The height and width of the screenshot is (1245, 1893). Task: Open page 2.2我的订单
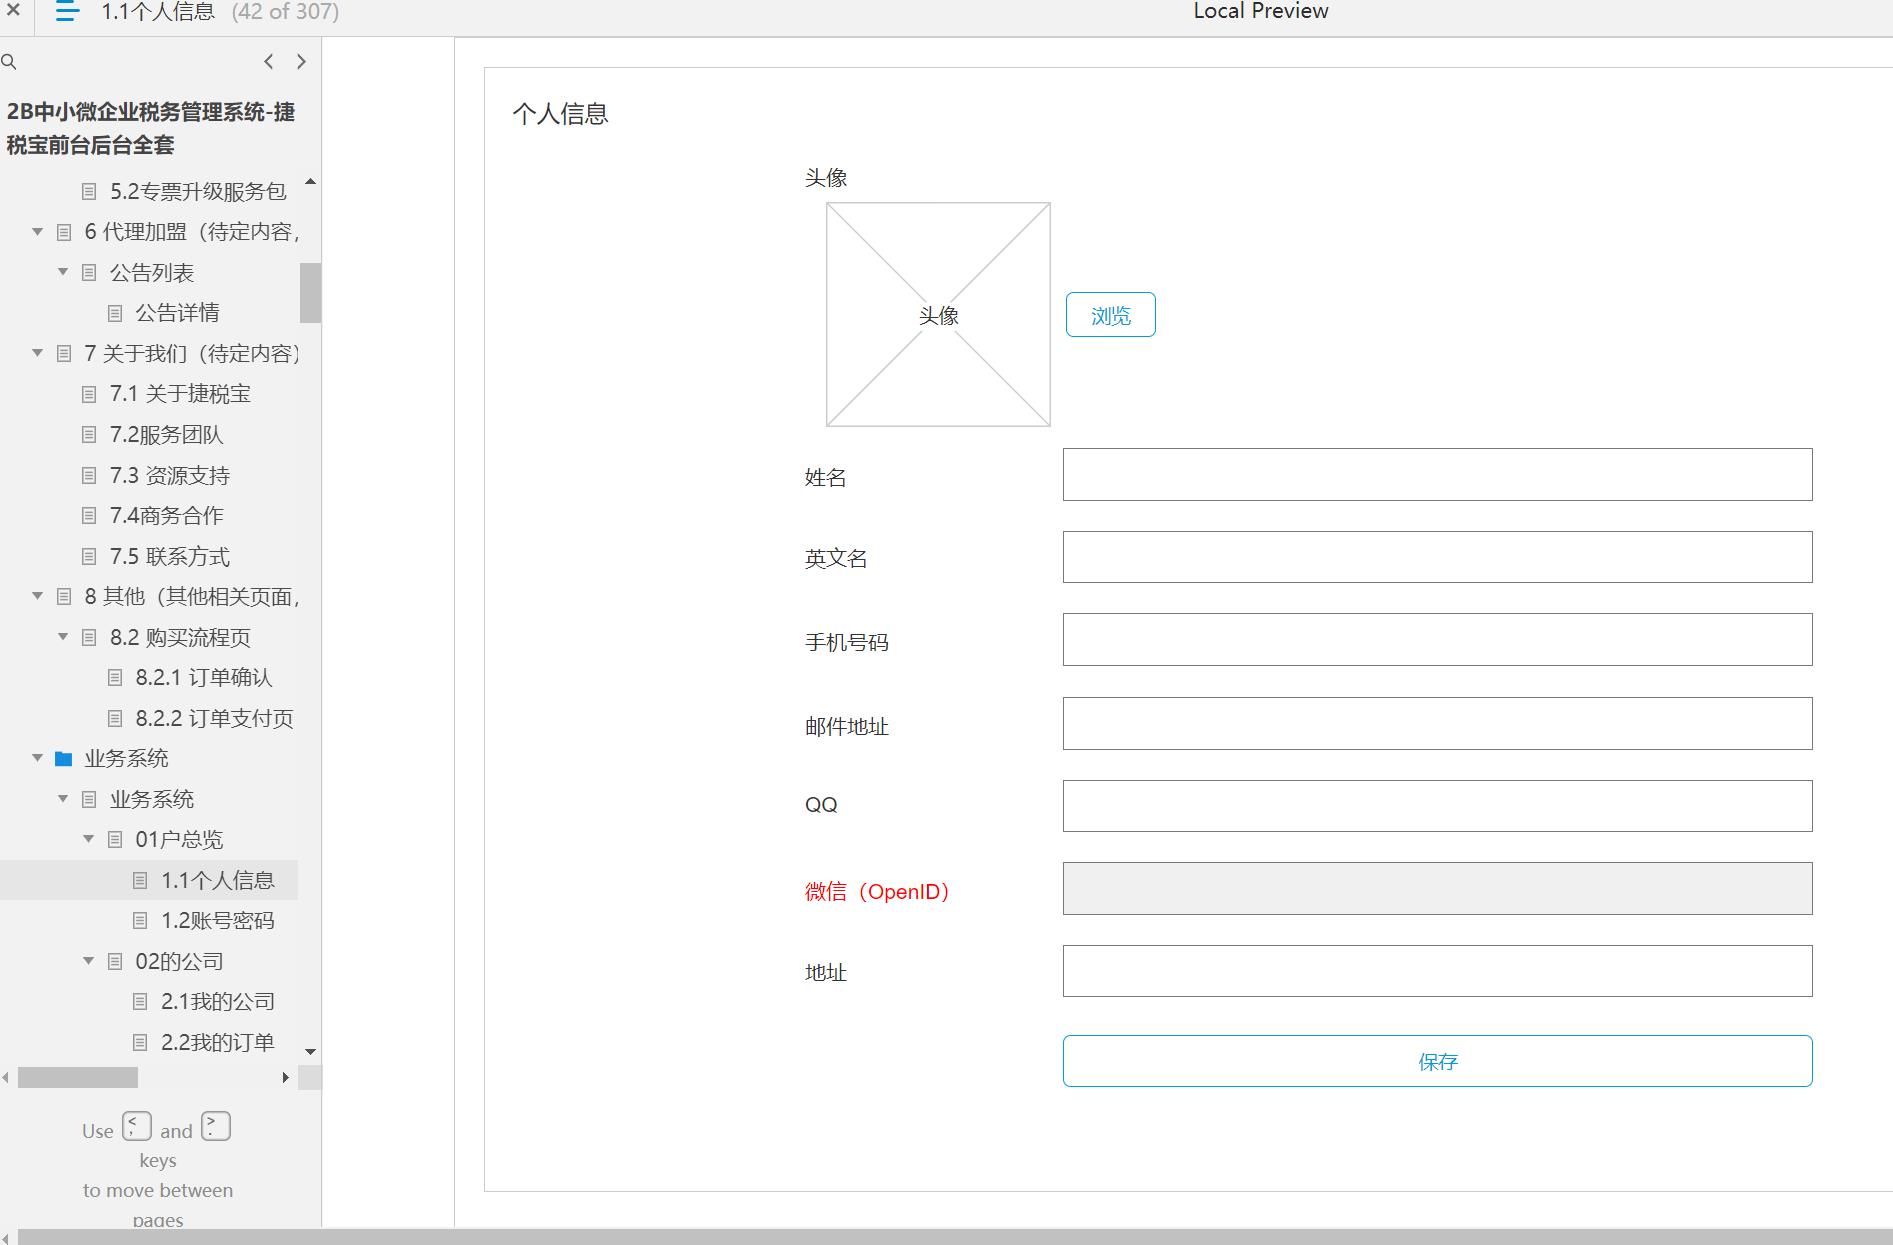coord(218,1043)
